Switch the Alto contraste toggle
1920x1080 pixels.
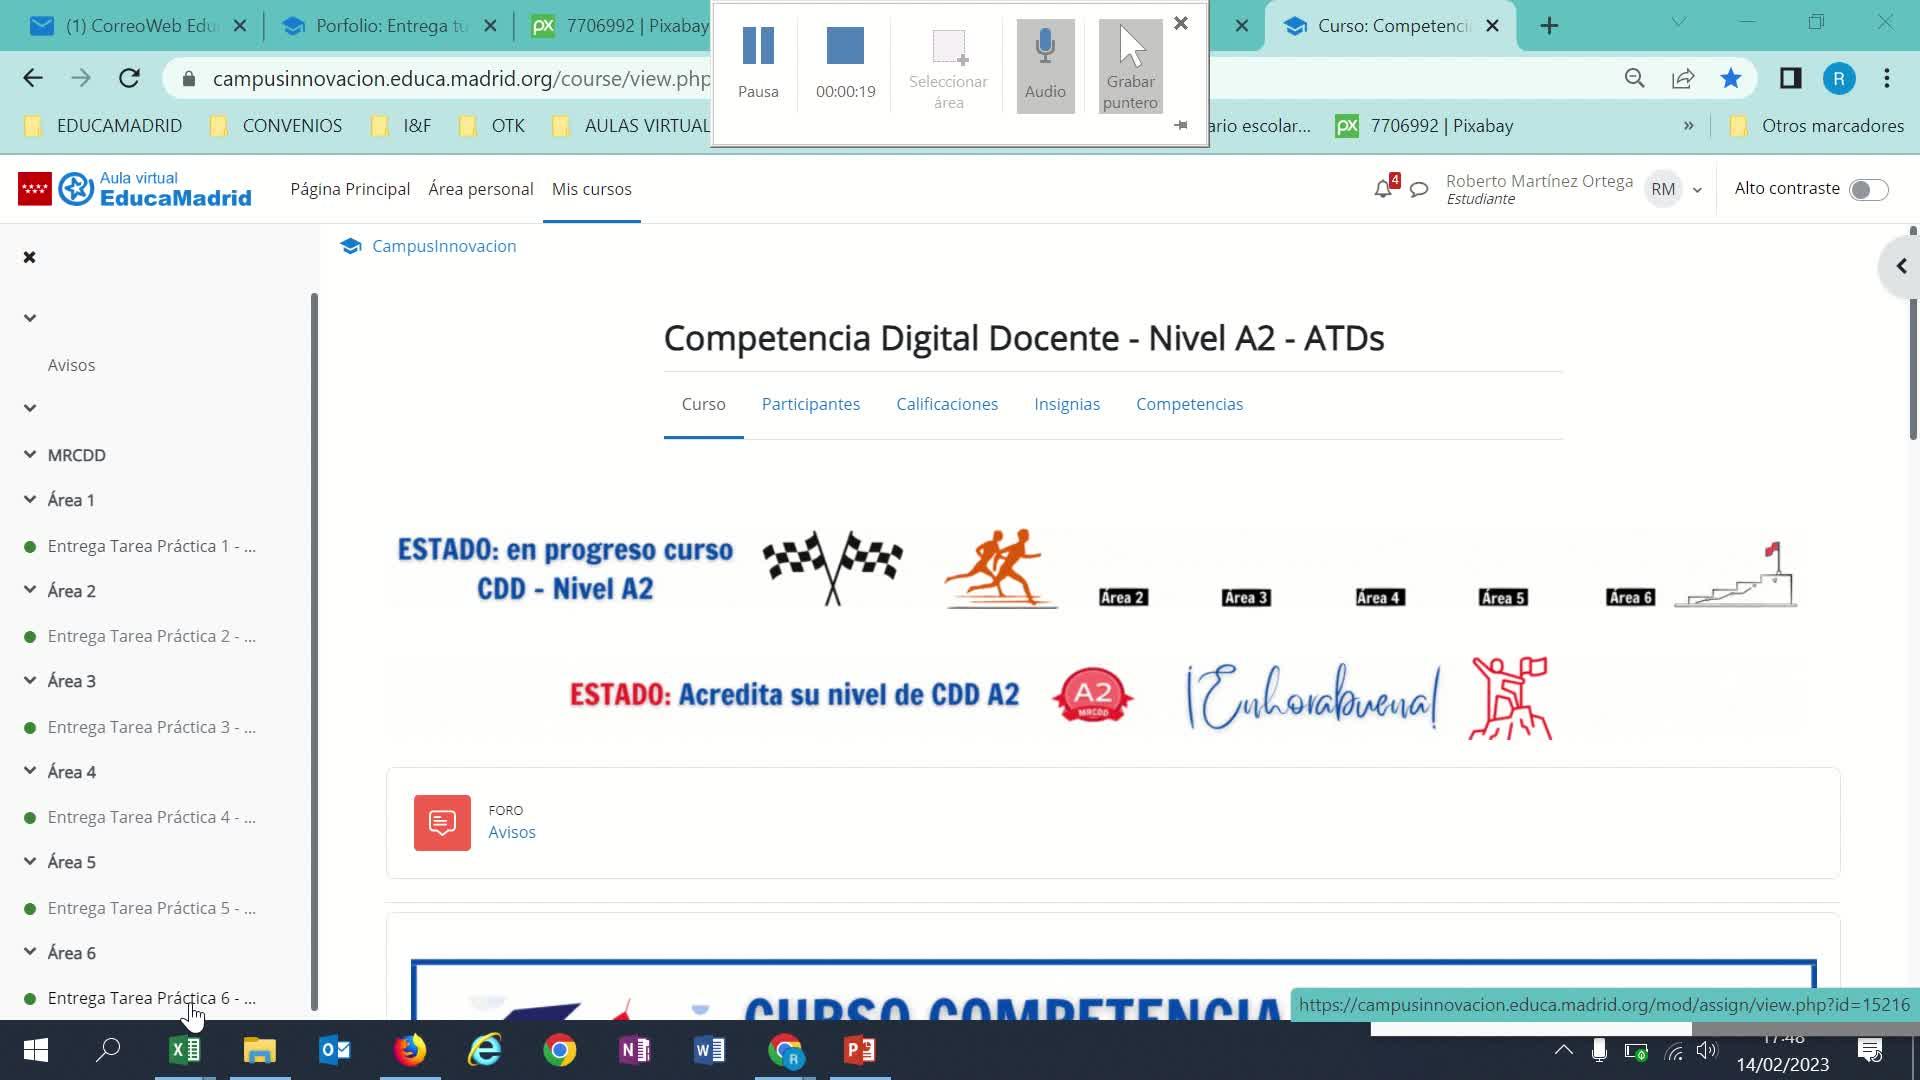click(1867, 190)
